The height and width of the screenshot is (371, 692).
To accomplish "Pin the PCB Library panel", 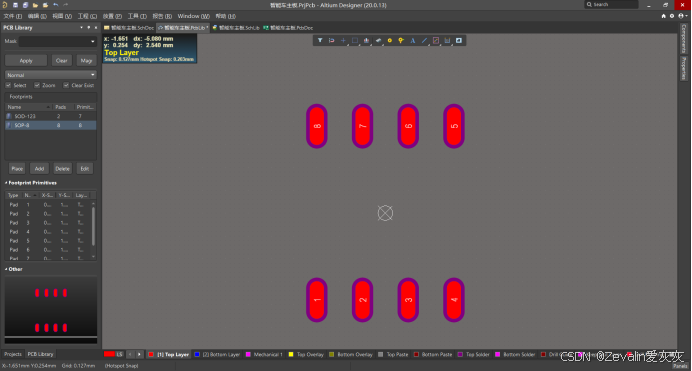I will (89, 27).
